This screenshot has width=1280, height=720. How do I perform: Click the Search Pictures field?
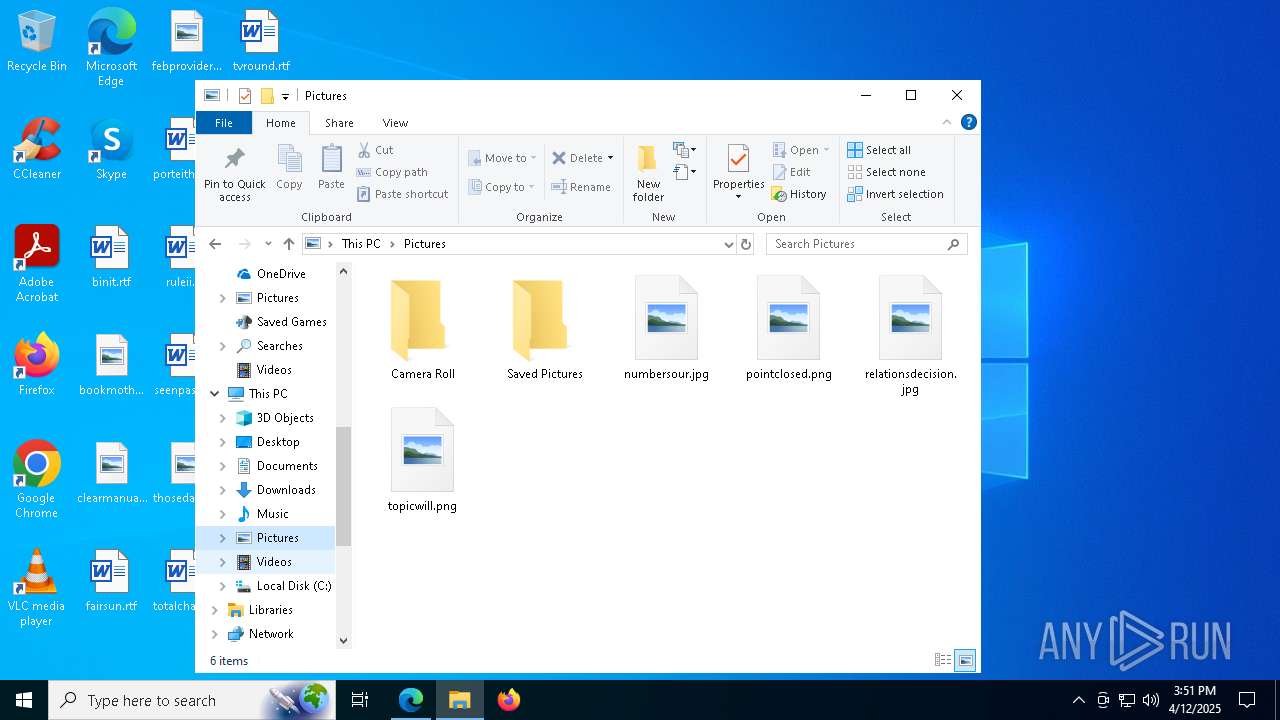point(867,244)
